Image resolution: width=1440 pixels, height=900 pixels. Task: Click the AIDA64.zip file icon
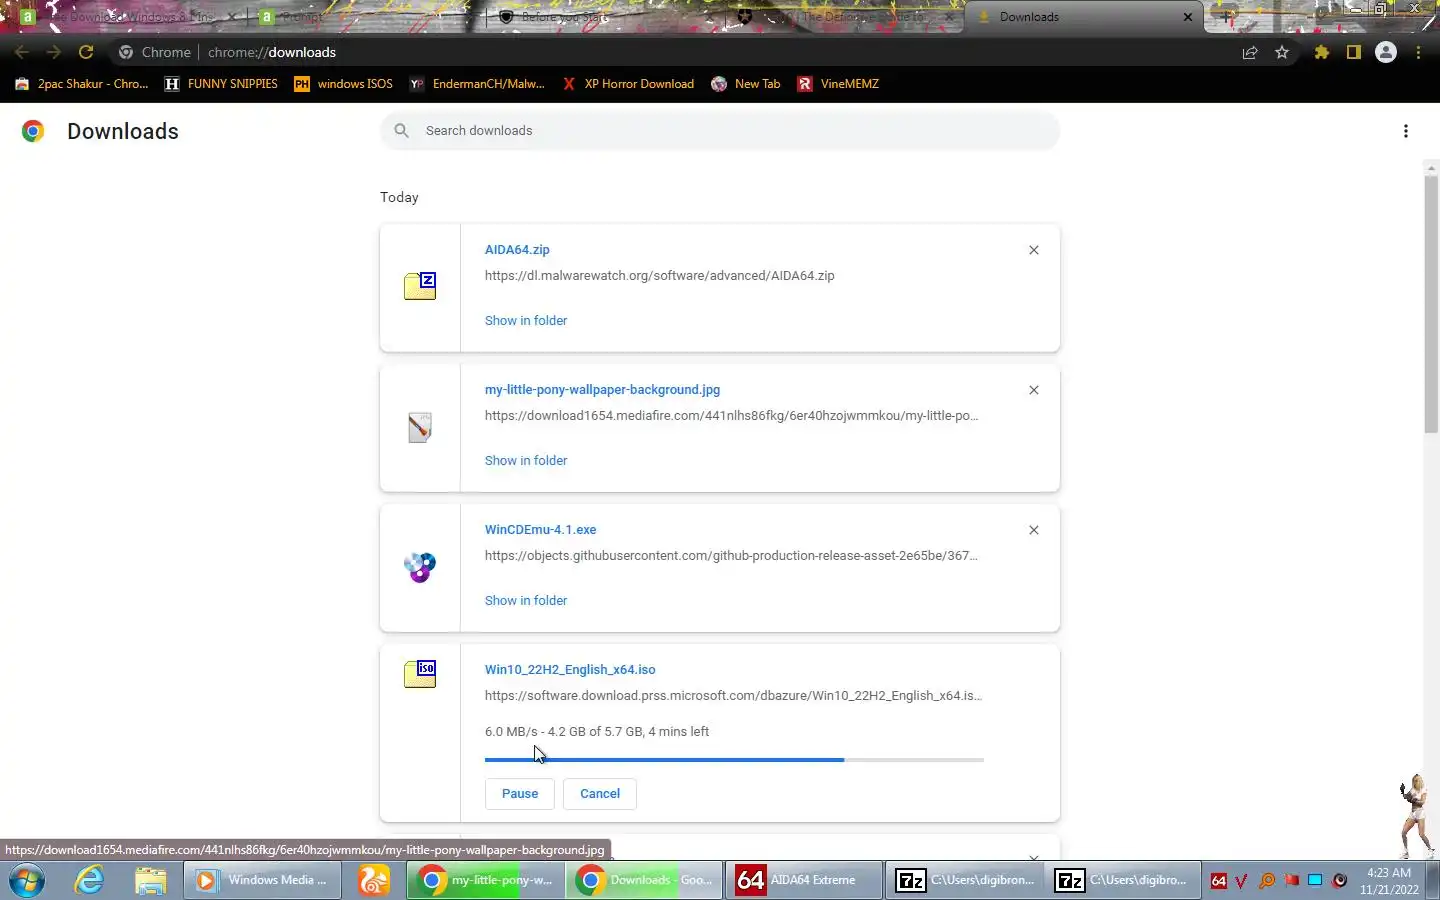(420, 286)
